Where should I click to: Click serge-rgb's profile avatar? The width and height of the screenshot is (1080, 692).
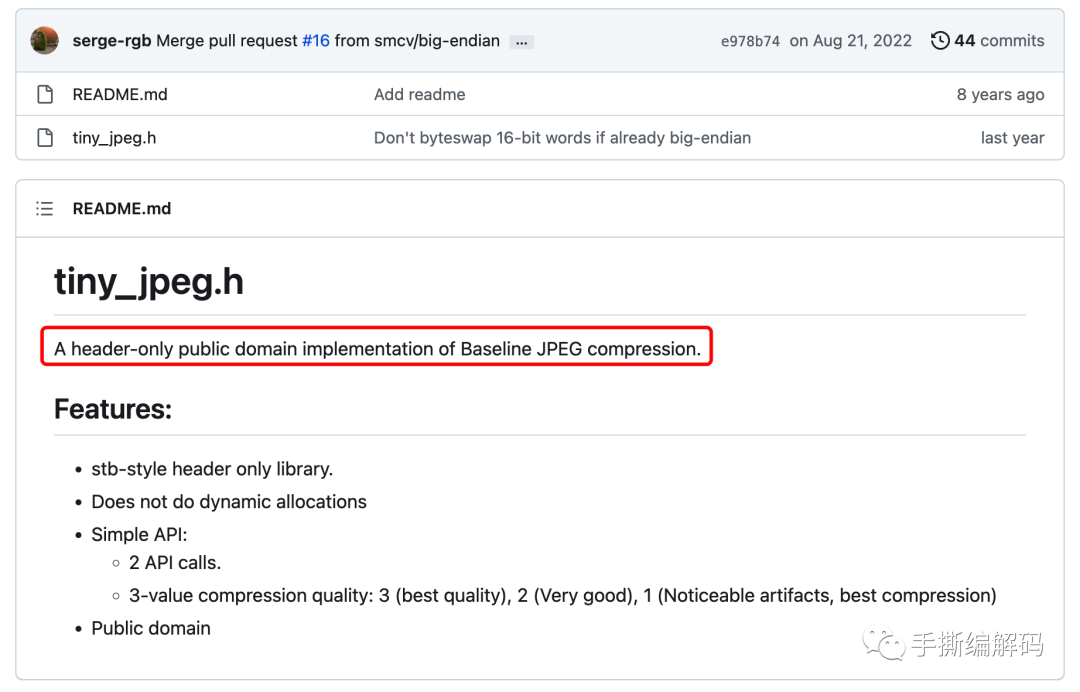[x=44, y=41]
